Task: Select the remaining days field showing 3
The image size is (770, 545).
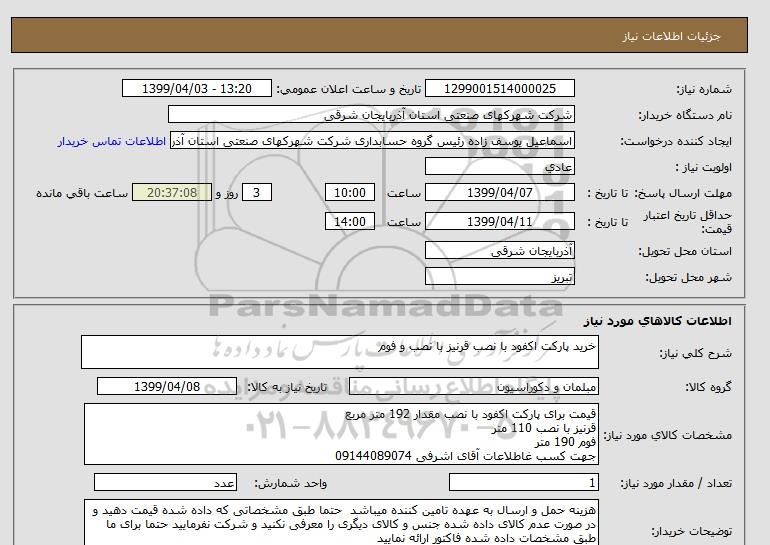Action: coord(258,193)
